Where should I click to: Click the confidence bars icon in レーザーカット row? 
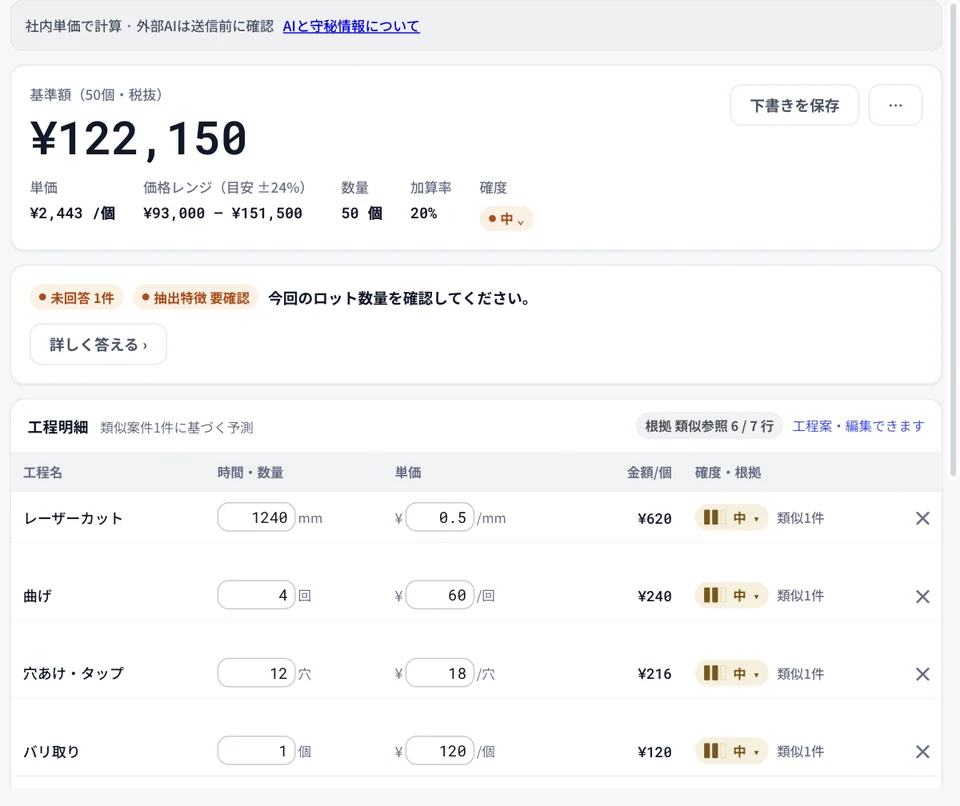(x=713, y=518)
